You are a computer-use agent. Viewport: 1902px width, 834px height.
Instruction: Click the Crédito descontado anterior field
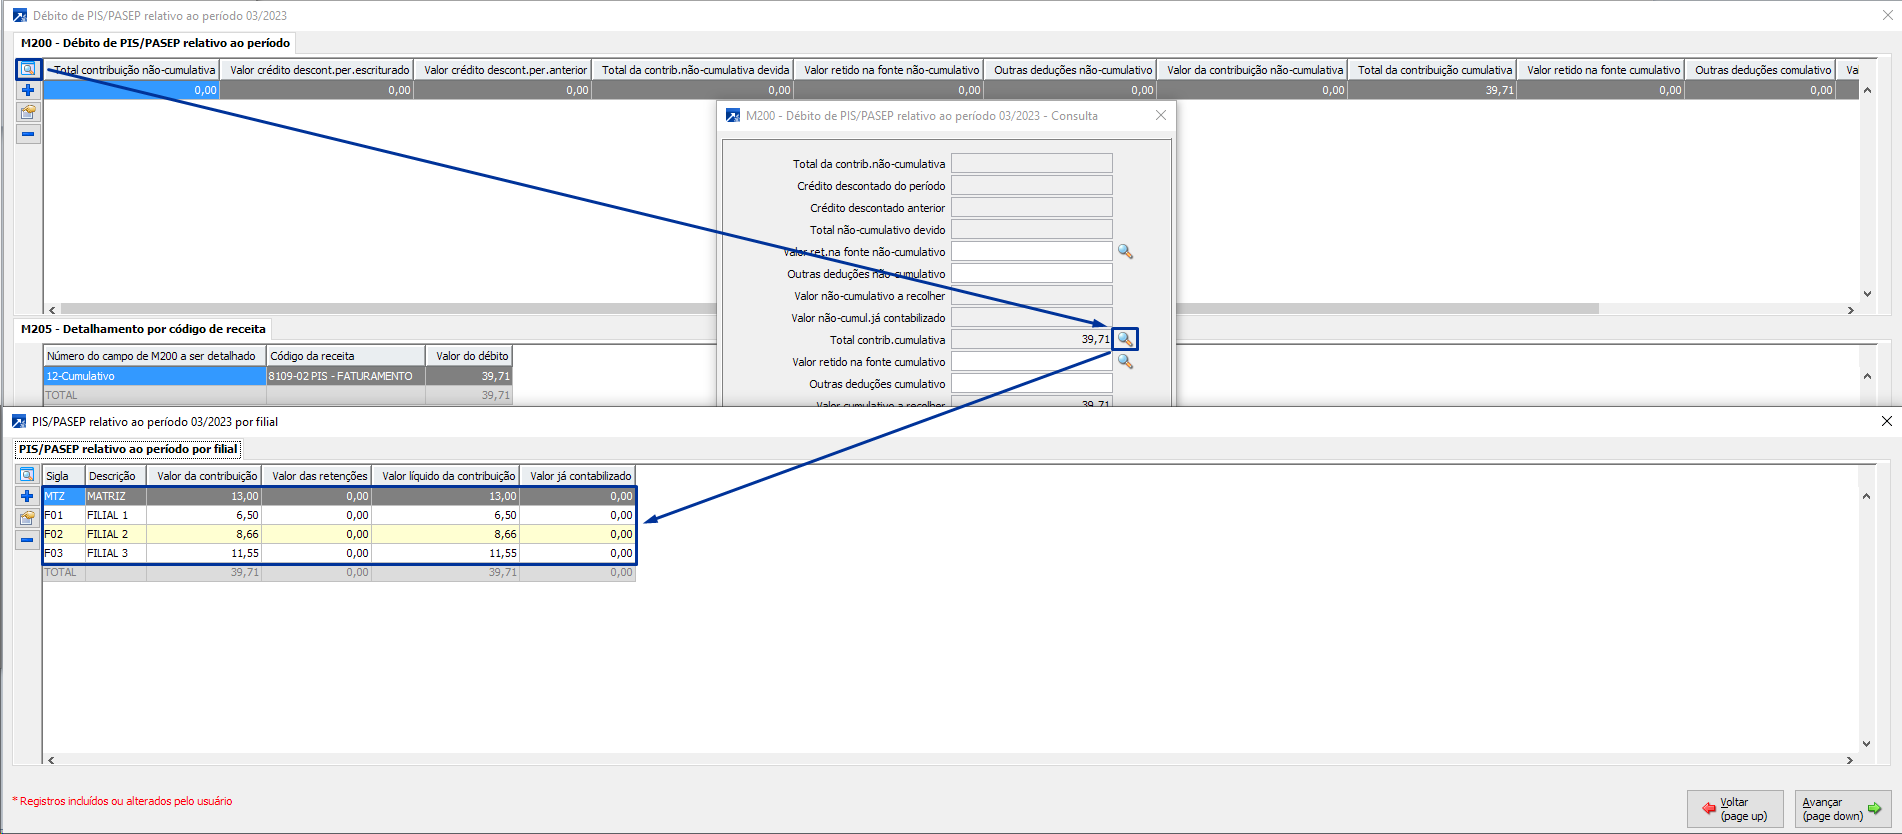(1032, 208)
